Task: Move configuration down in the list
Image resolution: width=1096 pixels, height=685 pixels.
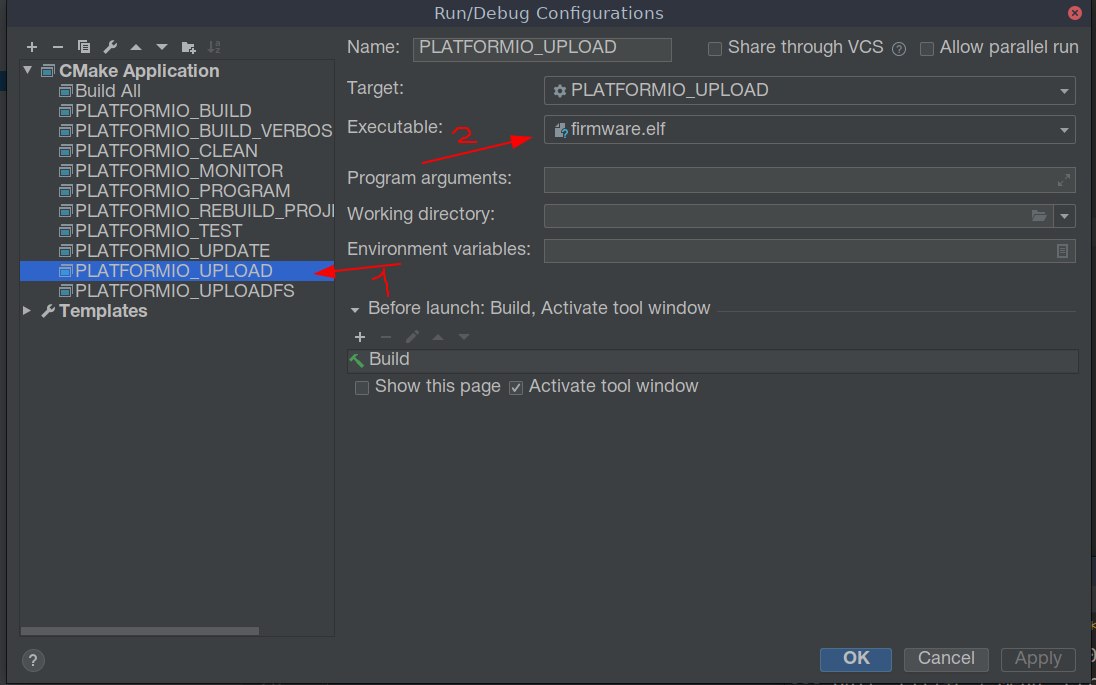Action: (162, 47)
